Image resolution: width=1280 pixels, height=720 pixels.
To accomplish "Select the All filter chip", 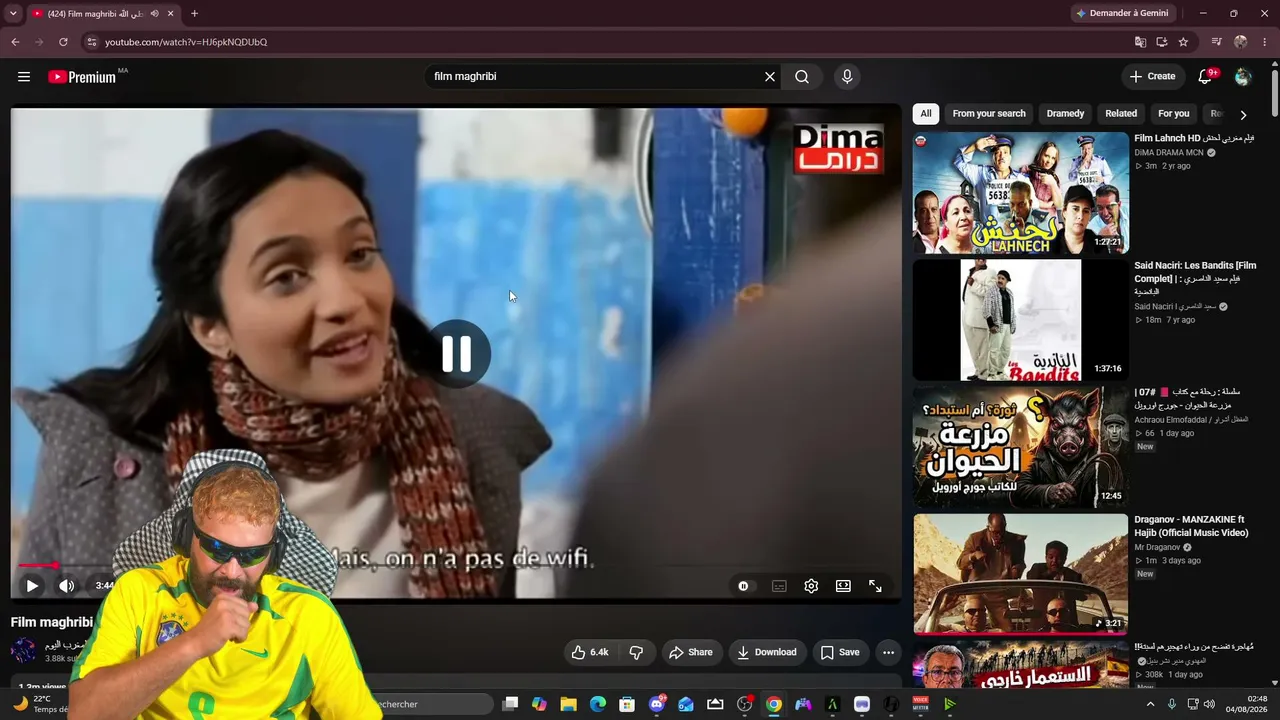I will click(926, 114).
